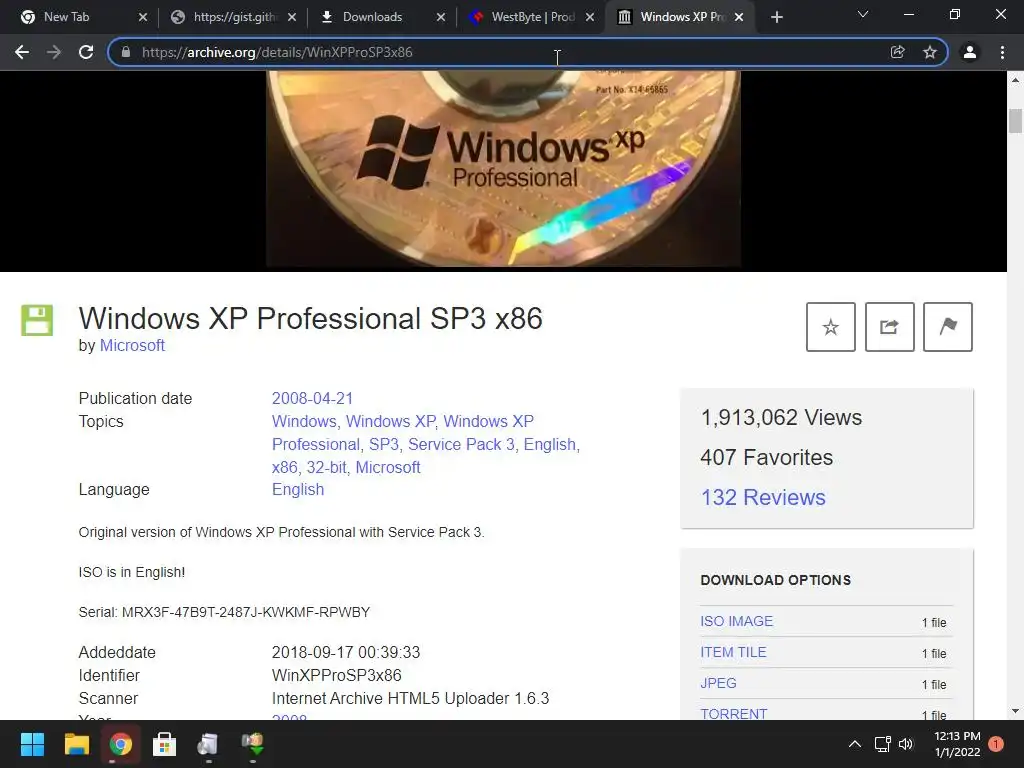
Task: Download the TORRENT file
Action: [x=734, y=713]
